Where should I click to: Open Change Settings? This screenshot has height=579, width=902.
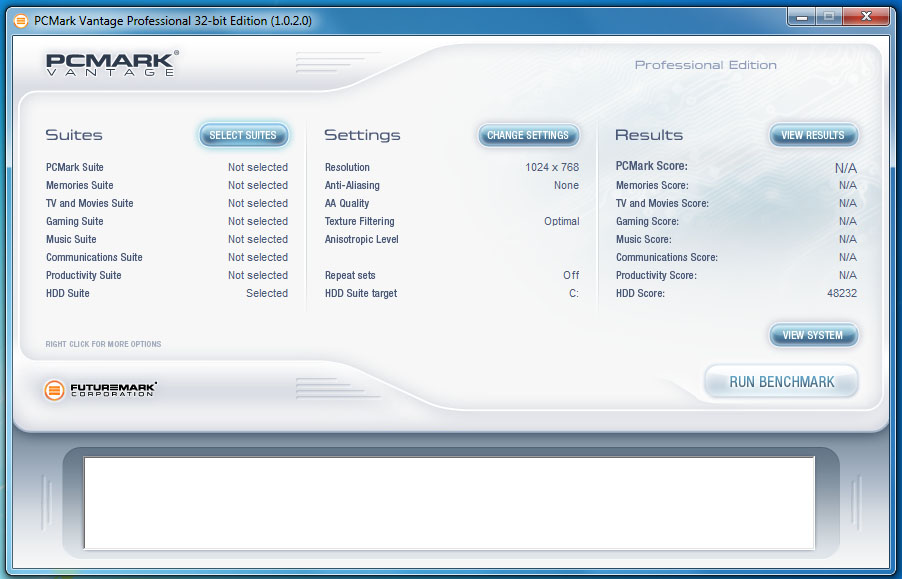[x=528, y=135]
